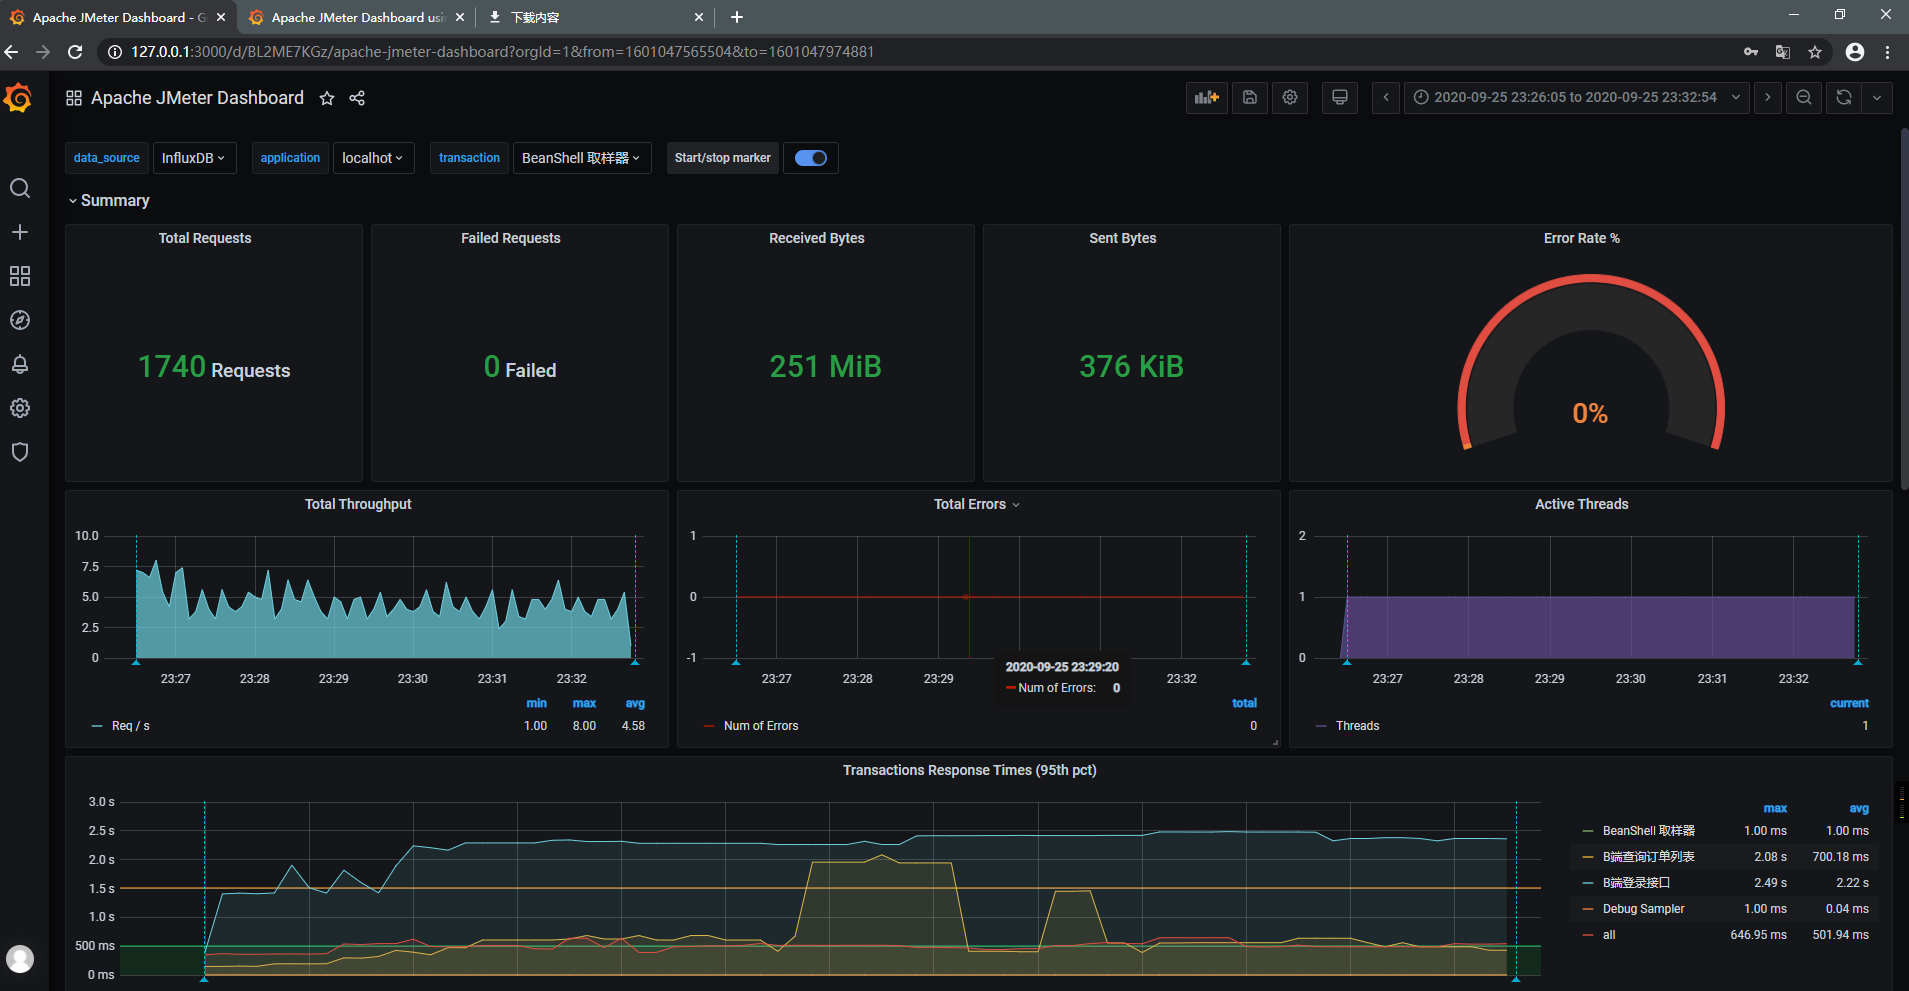Sort Total Throughput legend by min column
Screen dimensions: 1909x991
pyautogui.click(x=537, y=703)
